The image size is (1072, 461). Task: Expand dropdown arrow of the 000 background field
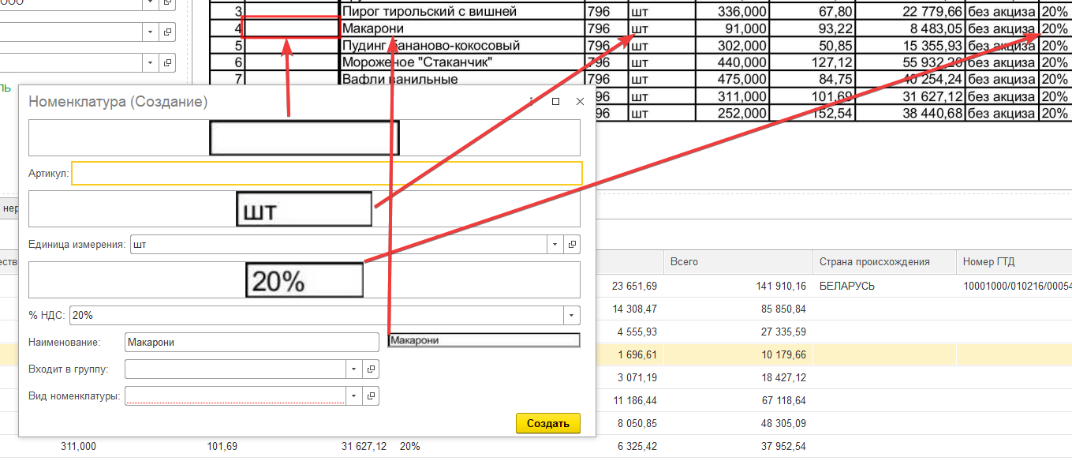tap(150, 3)
